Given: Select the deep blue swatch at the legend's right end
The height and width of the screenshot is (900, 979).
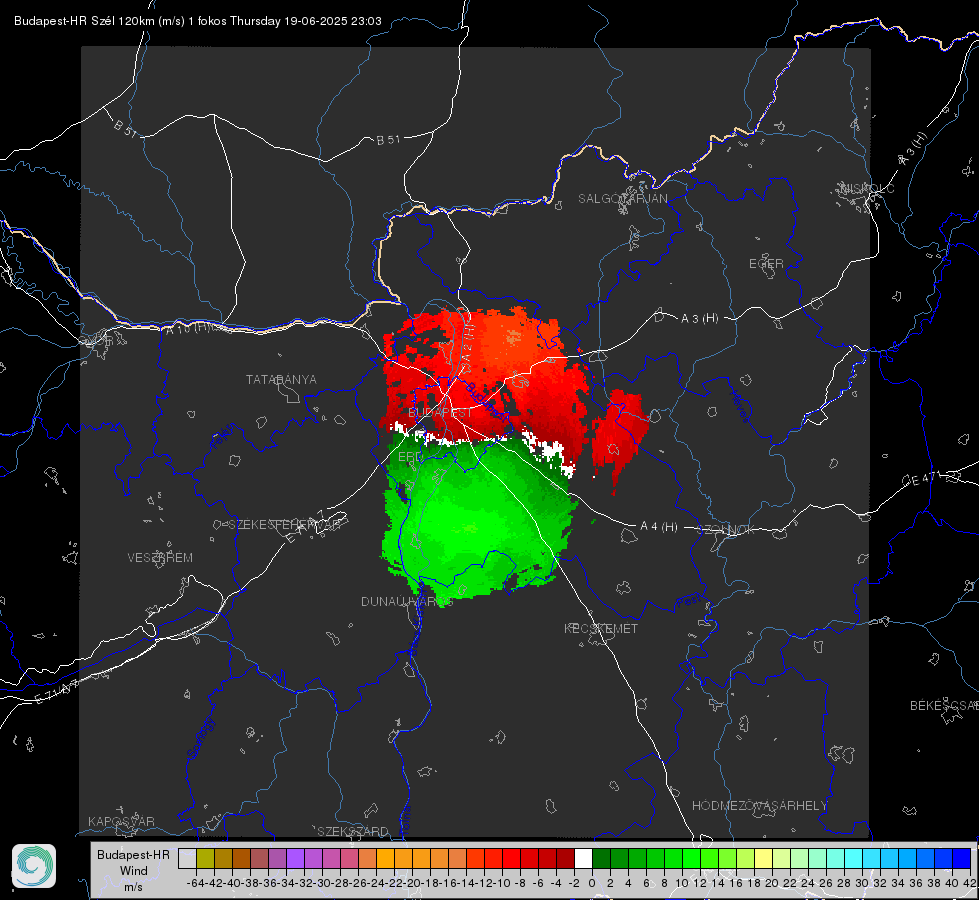Looking at the screenshot, I should (x=962, y=858).
